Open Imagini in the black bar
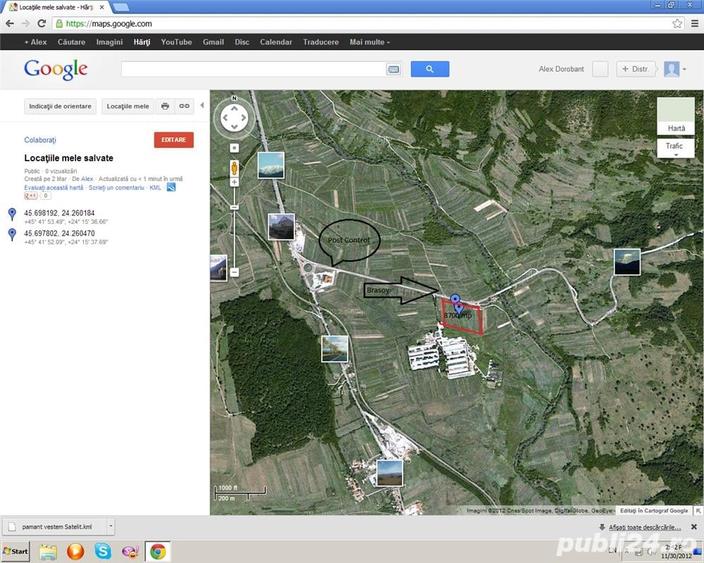 [109, 42]
